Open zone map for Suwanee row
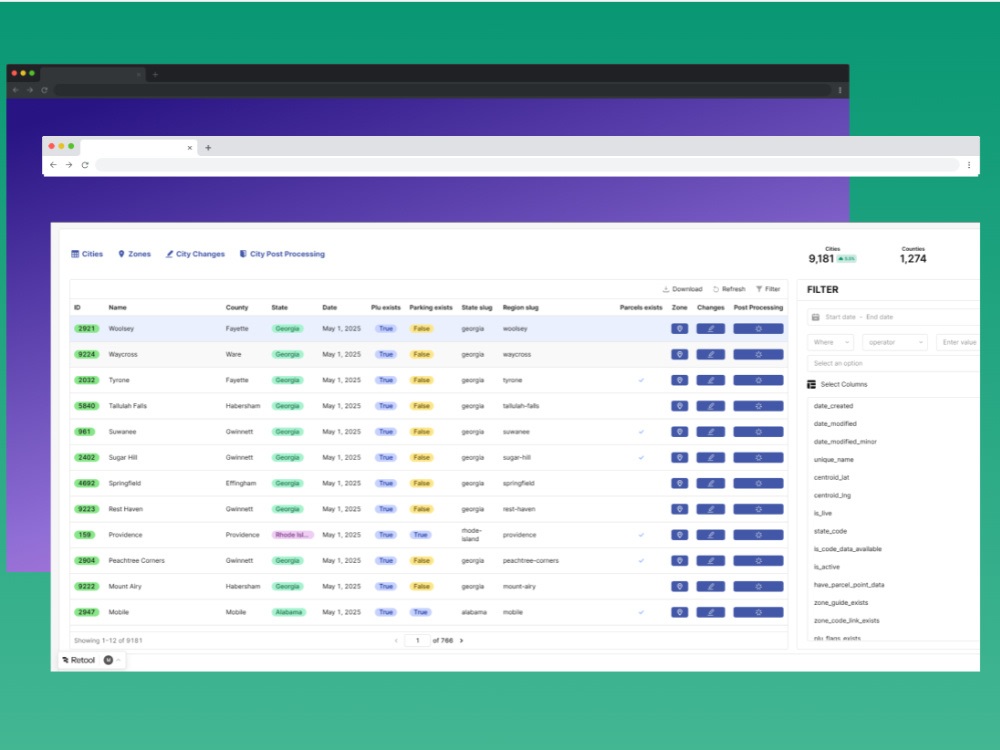The width and height of the screenshot is (1000, 750). click(679, 432)
